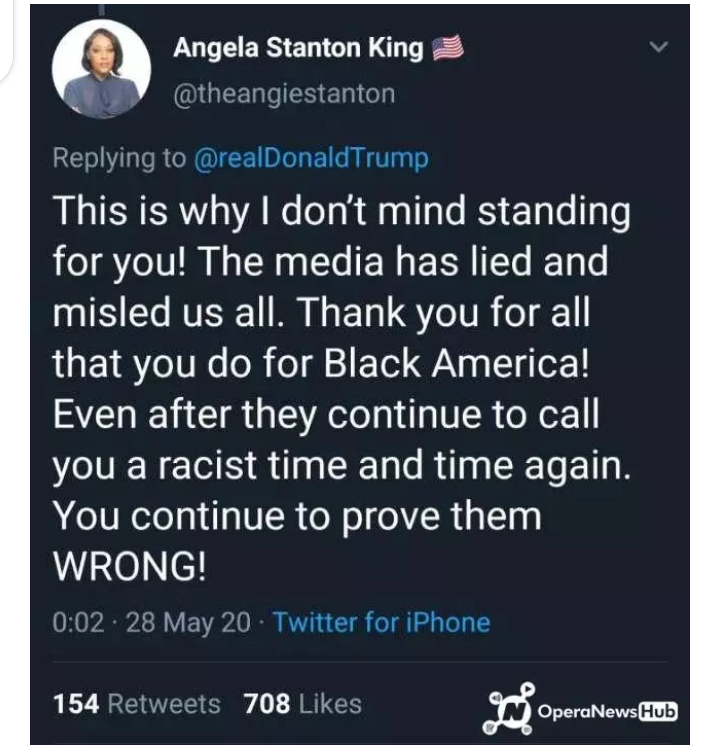Expand the tweet options chevron menu
This screenshot has height=746, width=720.
coord(659,46)
